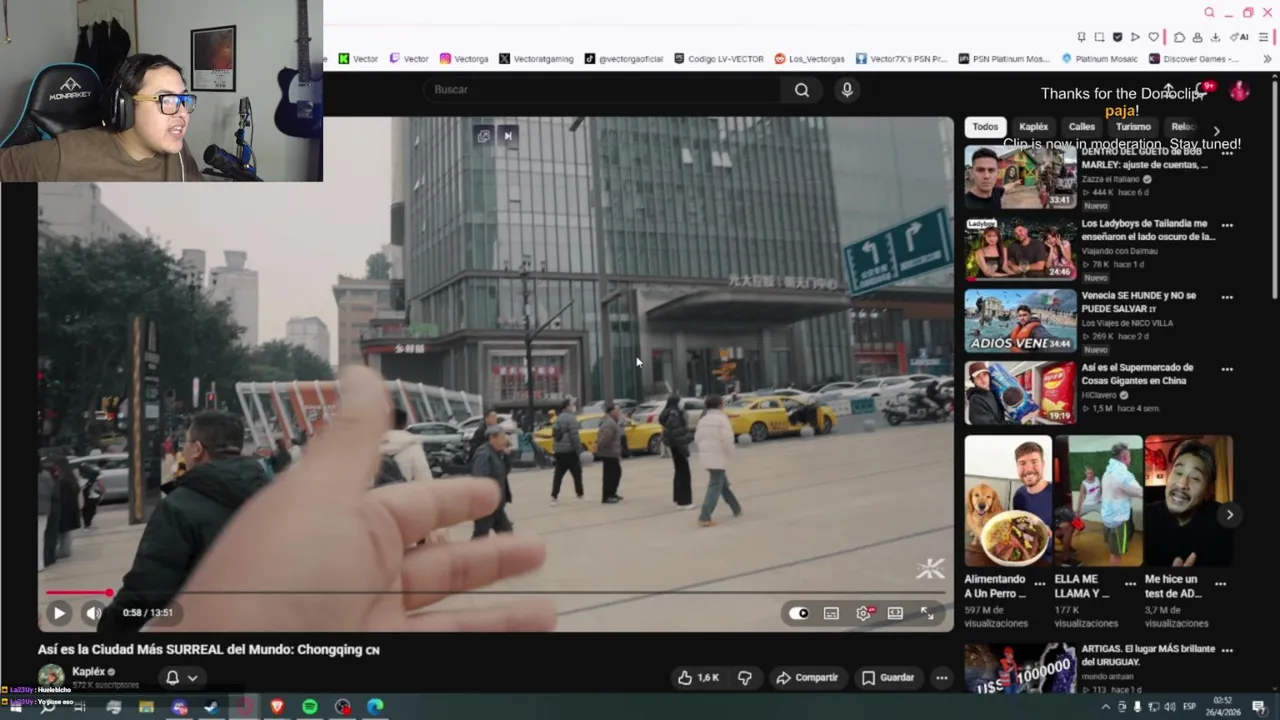The image size is (1280, 720).
Task: Open the Platinum Mosaic bookmark
Action: click(x=1100, y=59)
